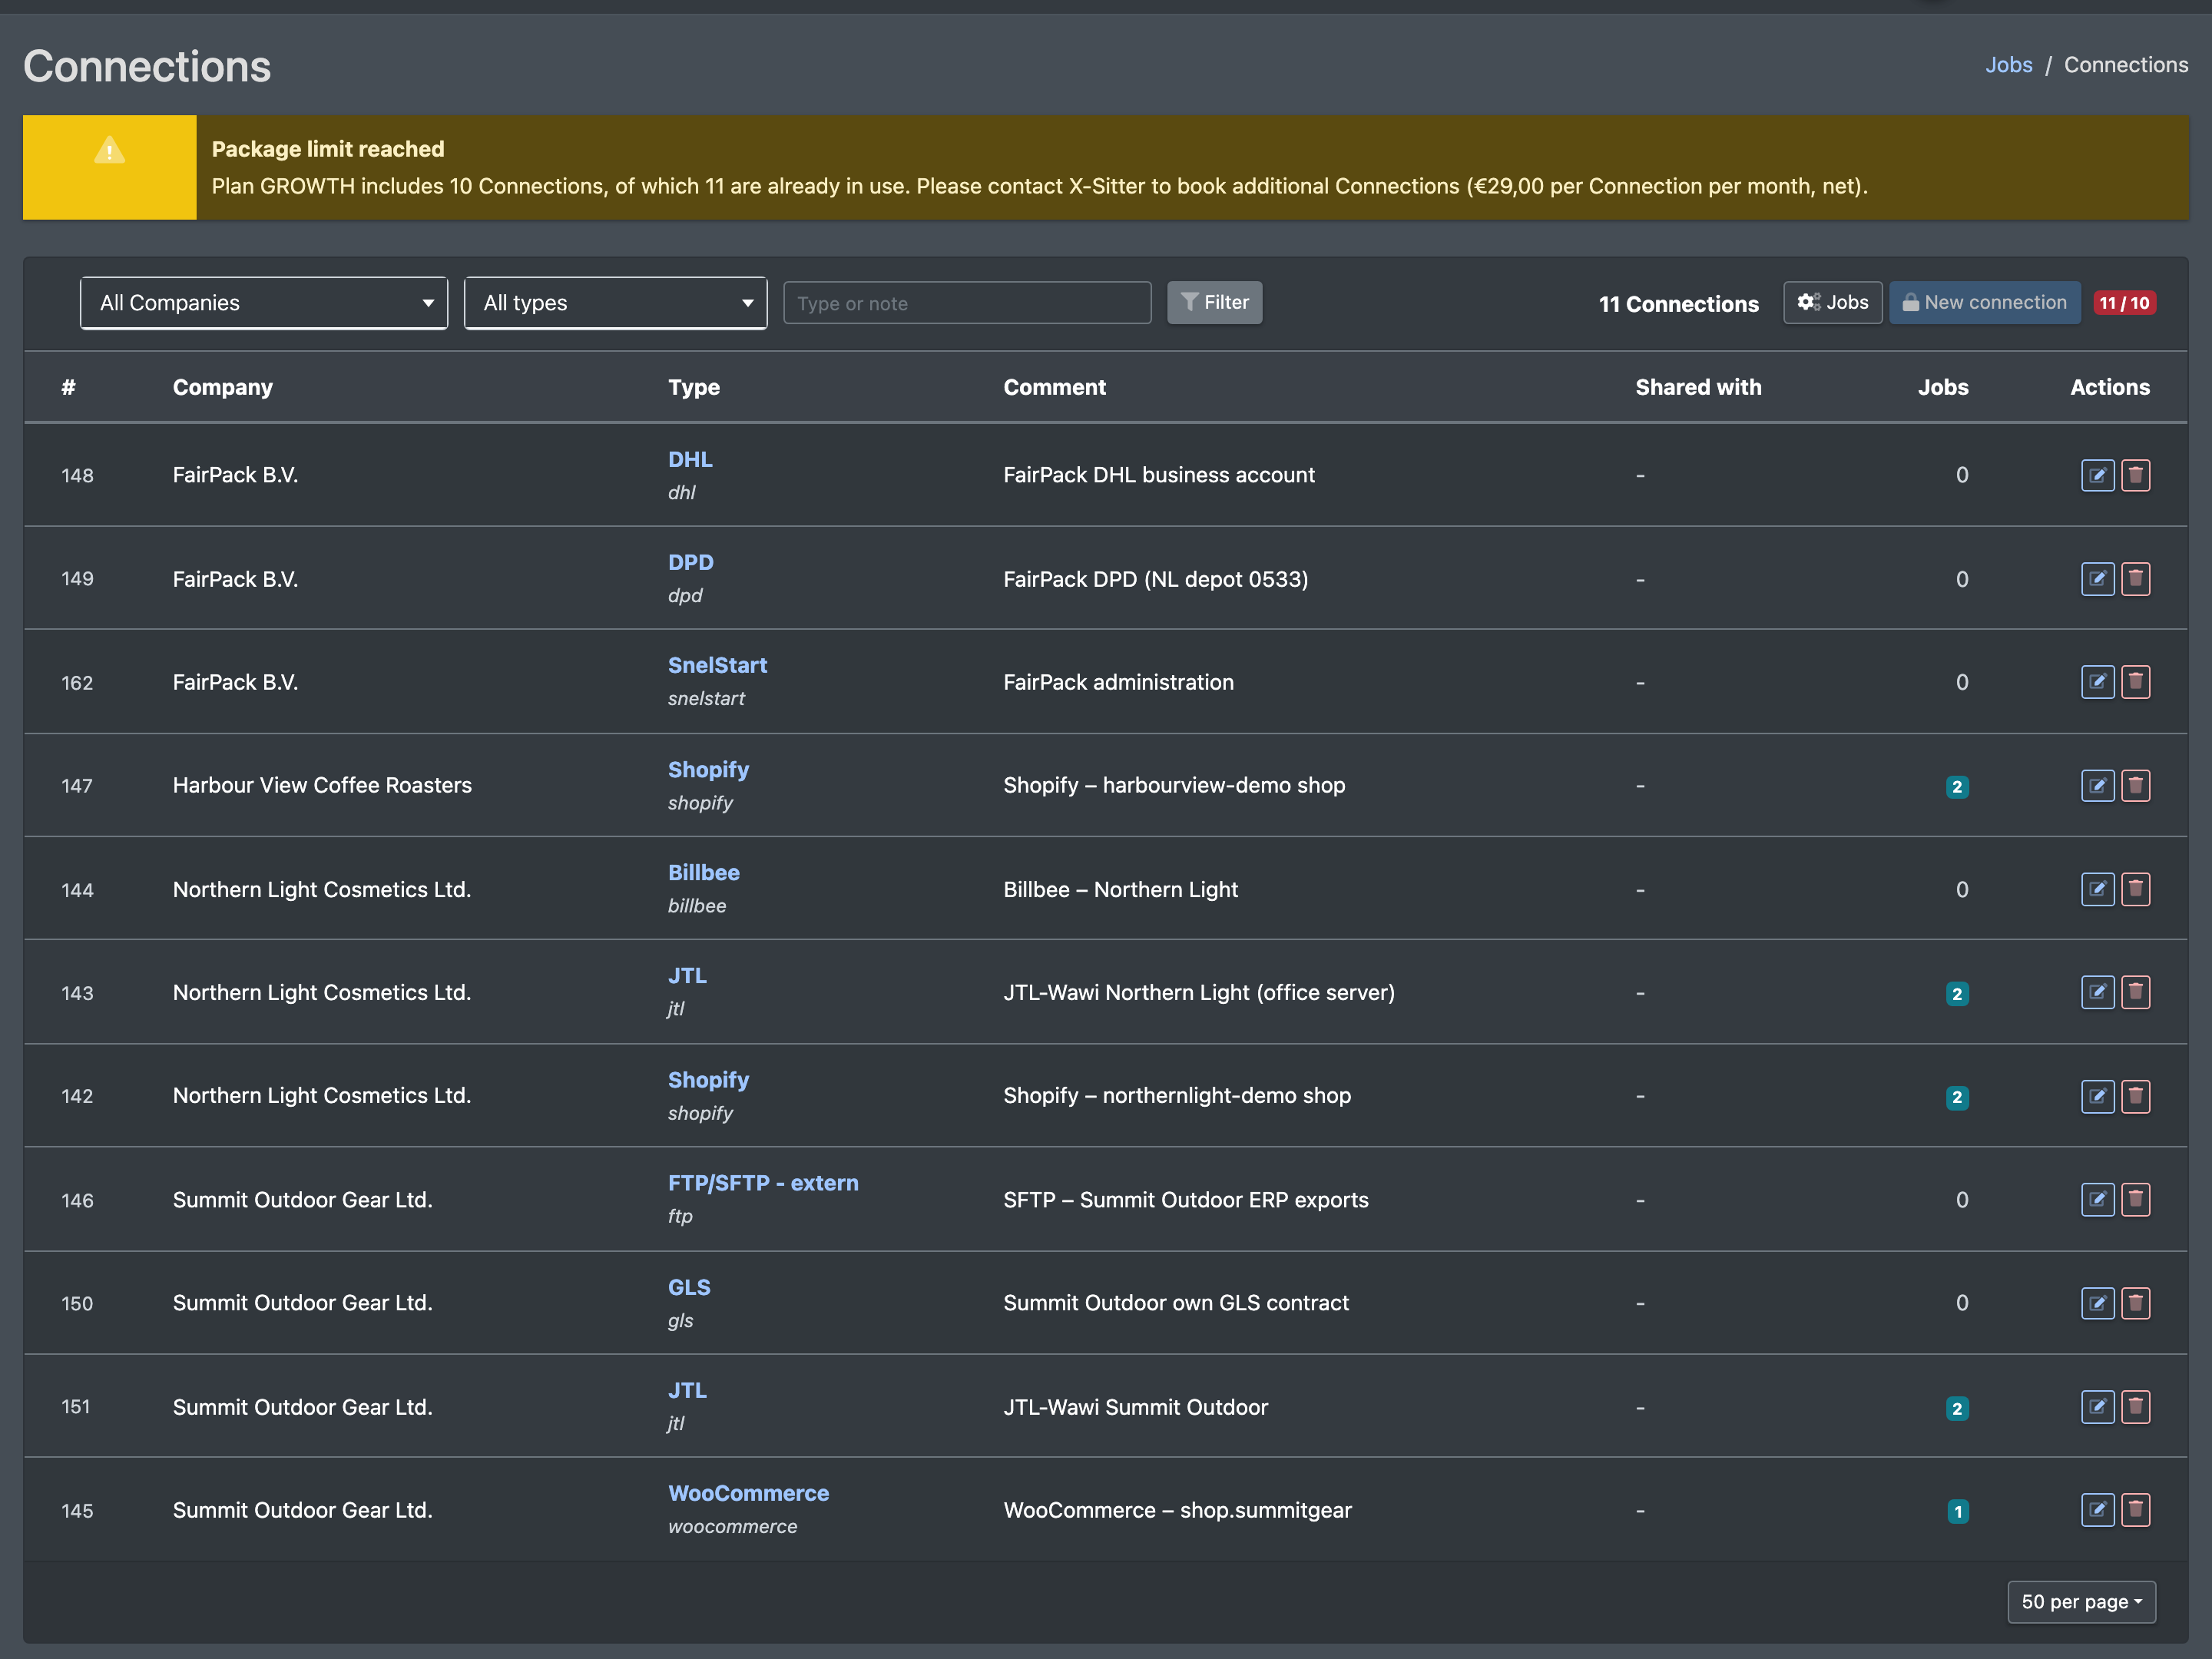Screen dimensions: 2212x1659
Task: Edit Northern Light Shopify connection 142
Action: pos(2097,1096)
